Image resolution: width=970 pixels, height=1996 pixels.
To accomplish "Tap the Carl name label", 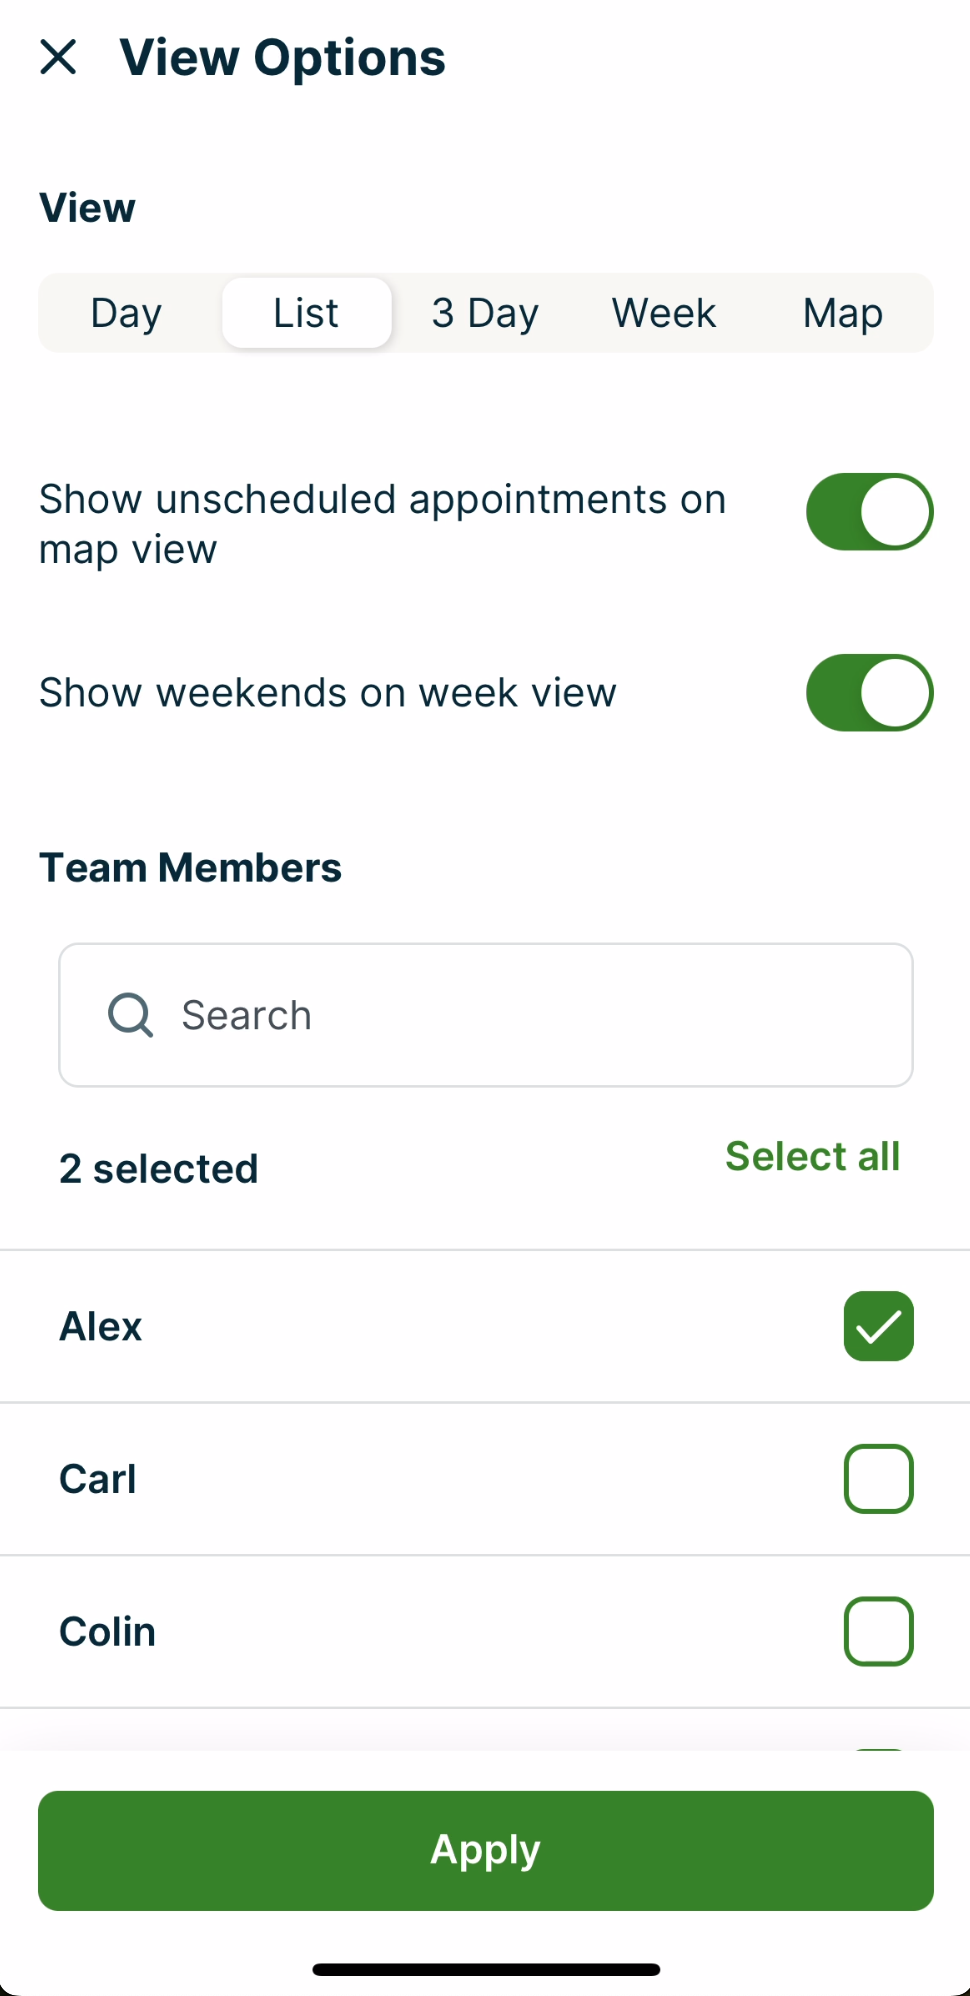I will coord(98,1479).
